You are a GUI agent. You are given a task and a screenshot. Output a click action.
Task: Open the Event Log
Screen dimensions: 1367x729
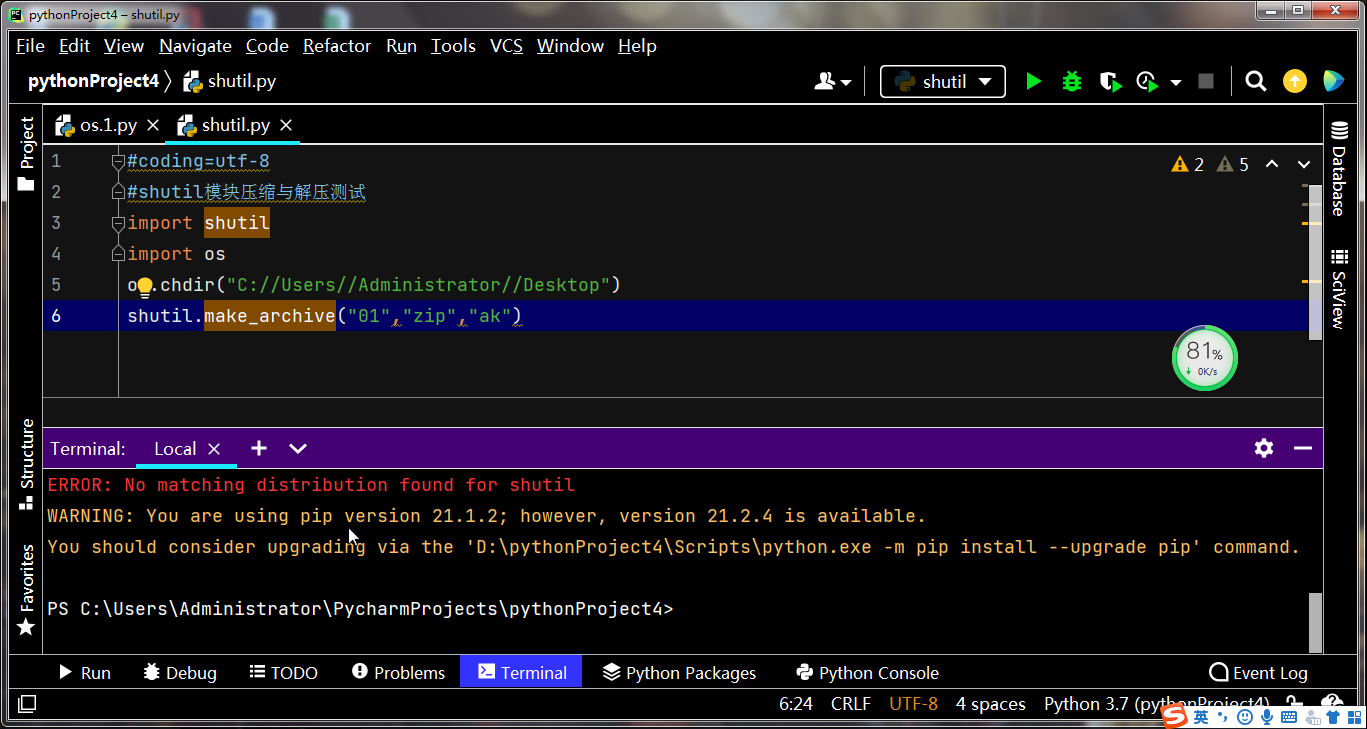click(x=1258, y=673)
